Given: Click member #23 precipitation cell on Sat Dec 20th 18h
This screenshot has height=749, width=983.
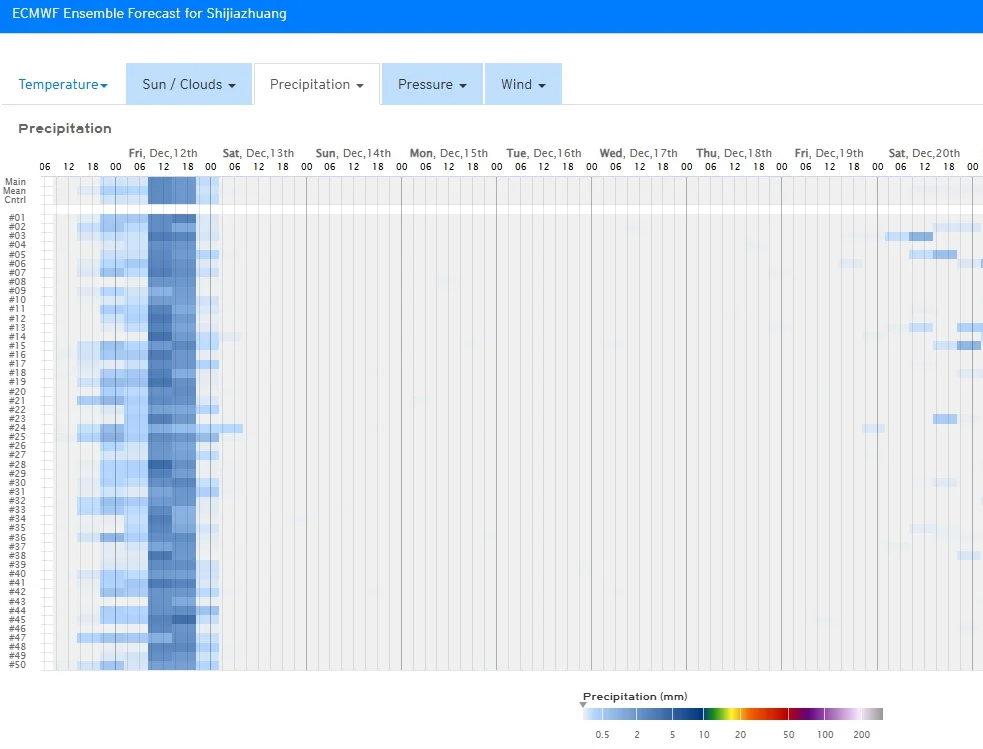Looking at the screenshot, I should click(x=945, y=419).
